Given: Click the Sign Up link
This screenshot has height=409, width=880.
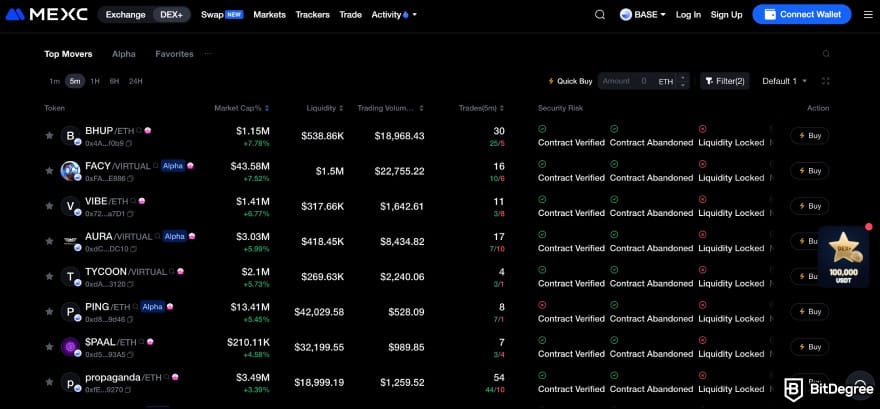Looking at the screenshot, I should [726, 15].
